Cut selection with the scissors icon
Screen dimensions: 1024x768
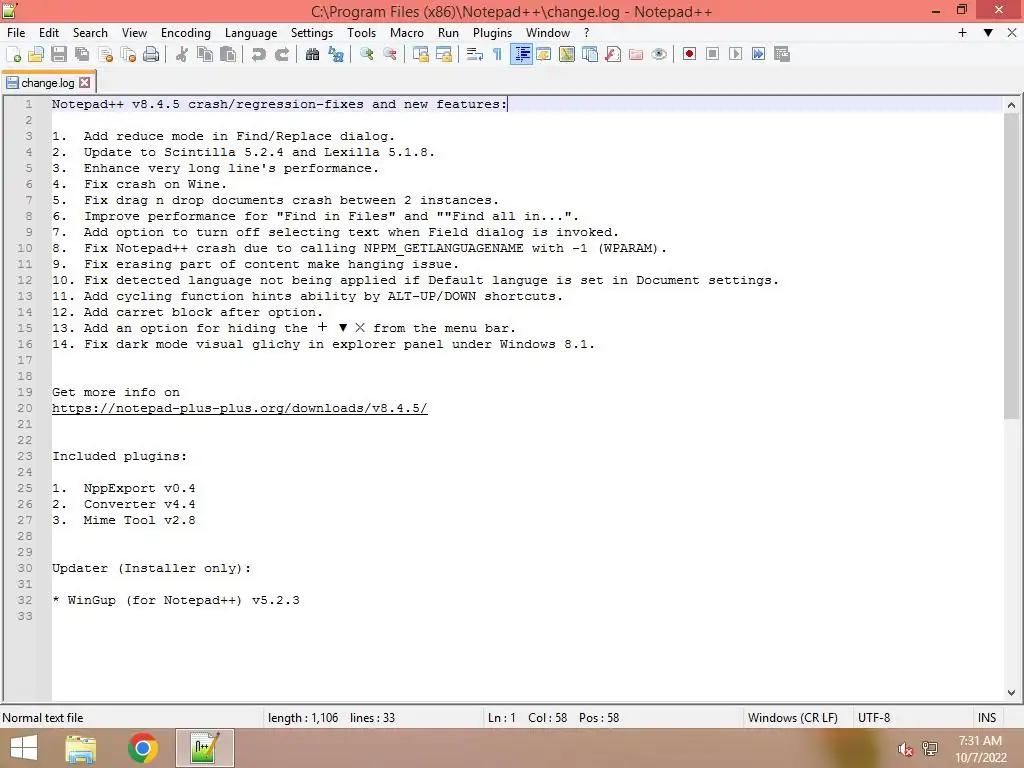tap(182, 54)
